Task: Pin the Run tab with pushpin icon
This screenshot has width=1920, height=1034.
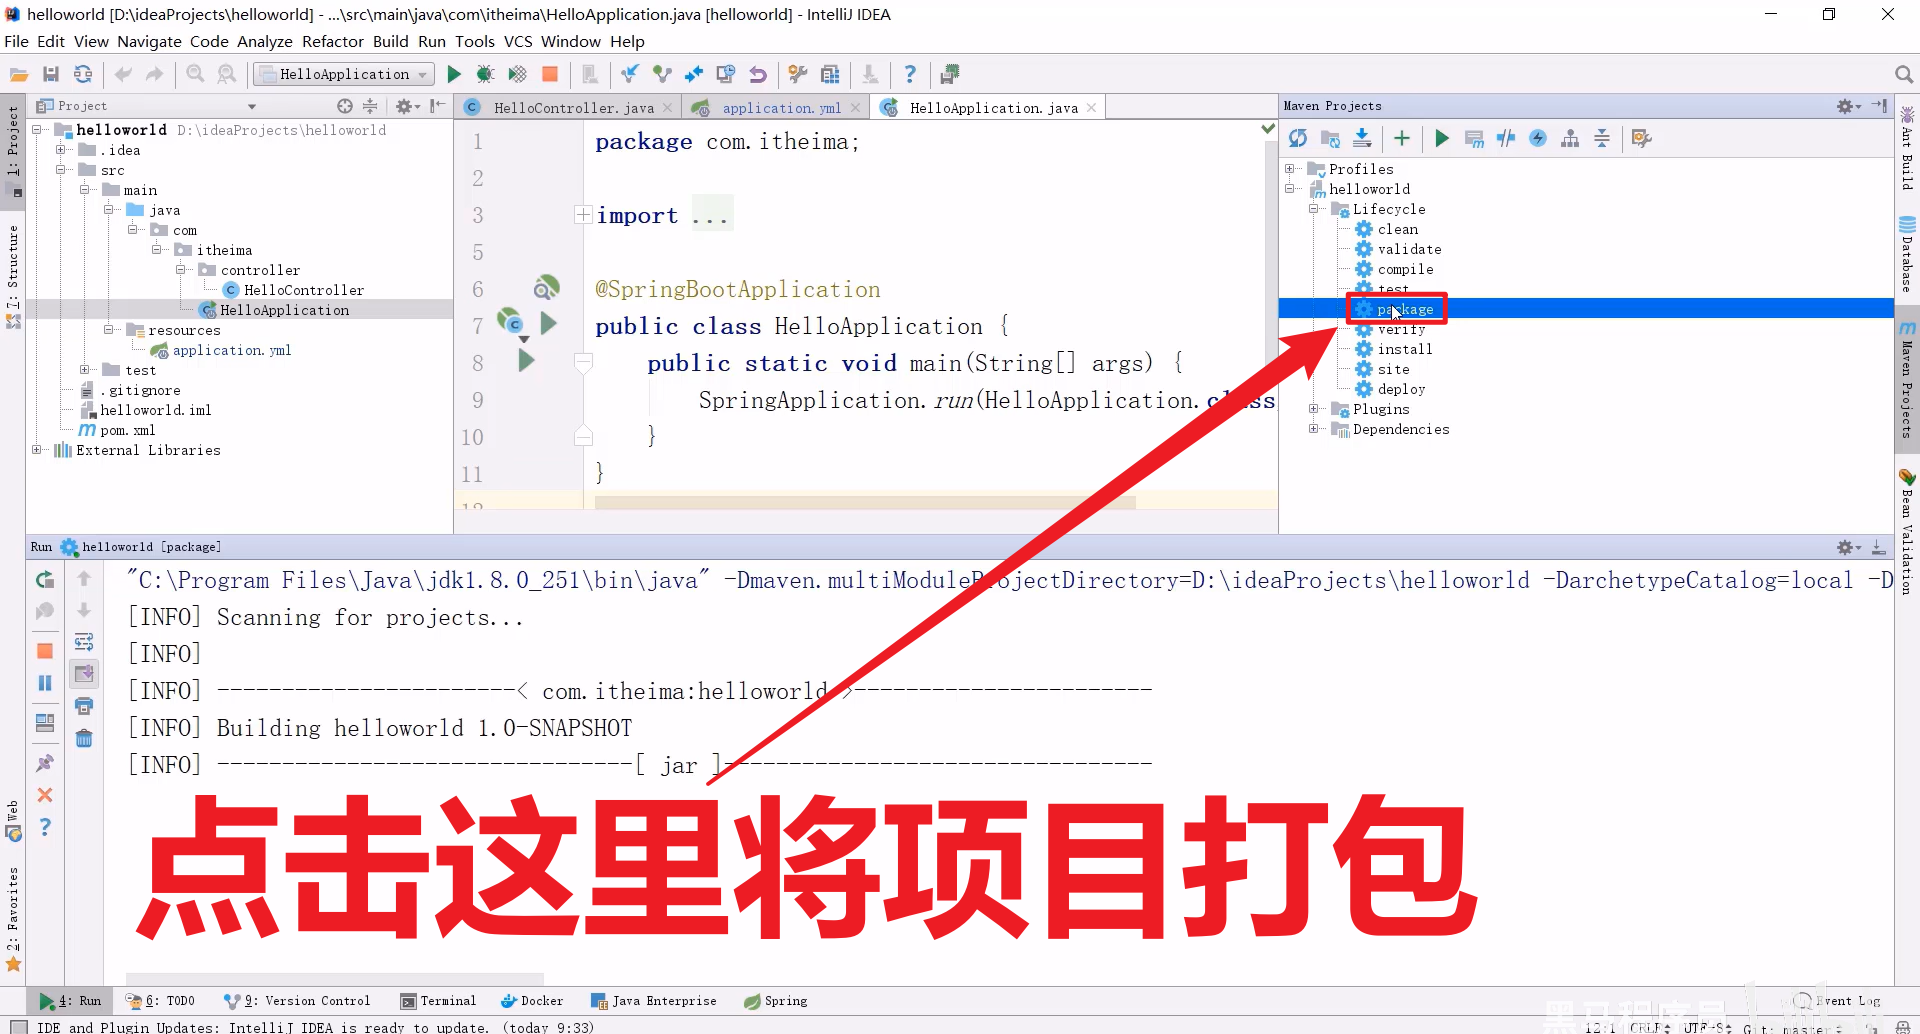Action: click(45, 763)
